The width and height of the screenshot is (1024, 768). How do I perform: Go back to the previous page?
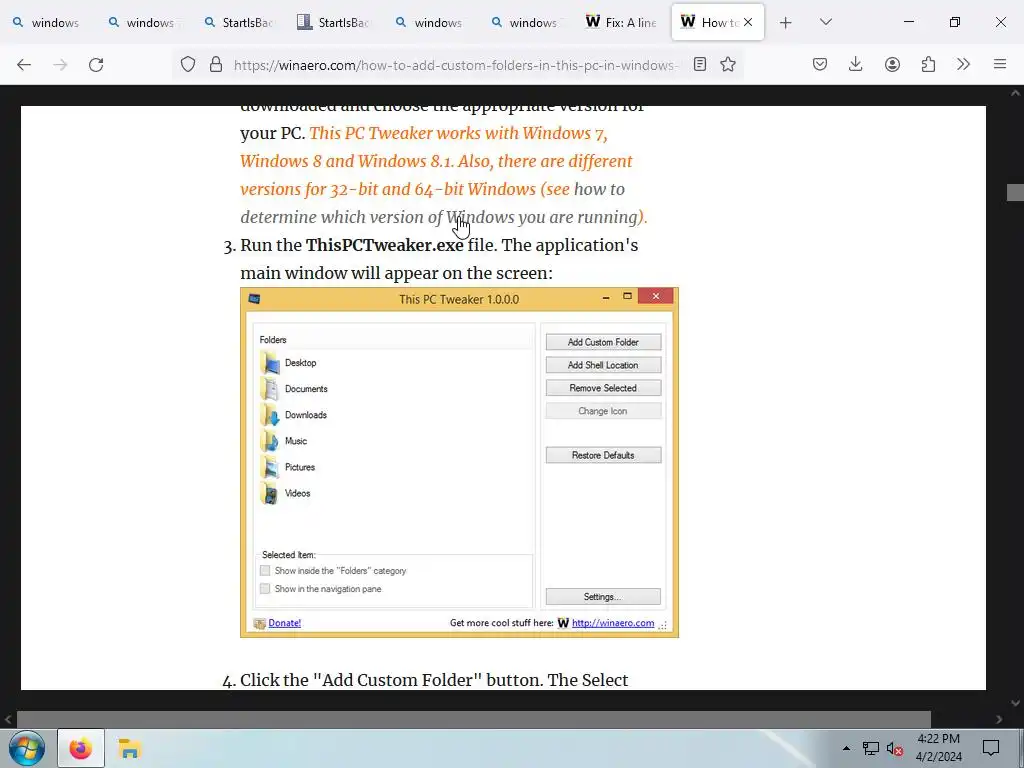coord(24,64)
